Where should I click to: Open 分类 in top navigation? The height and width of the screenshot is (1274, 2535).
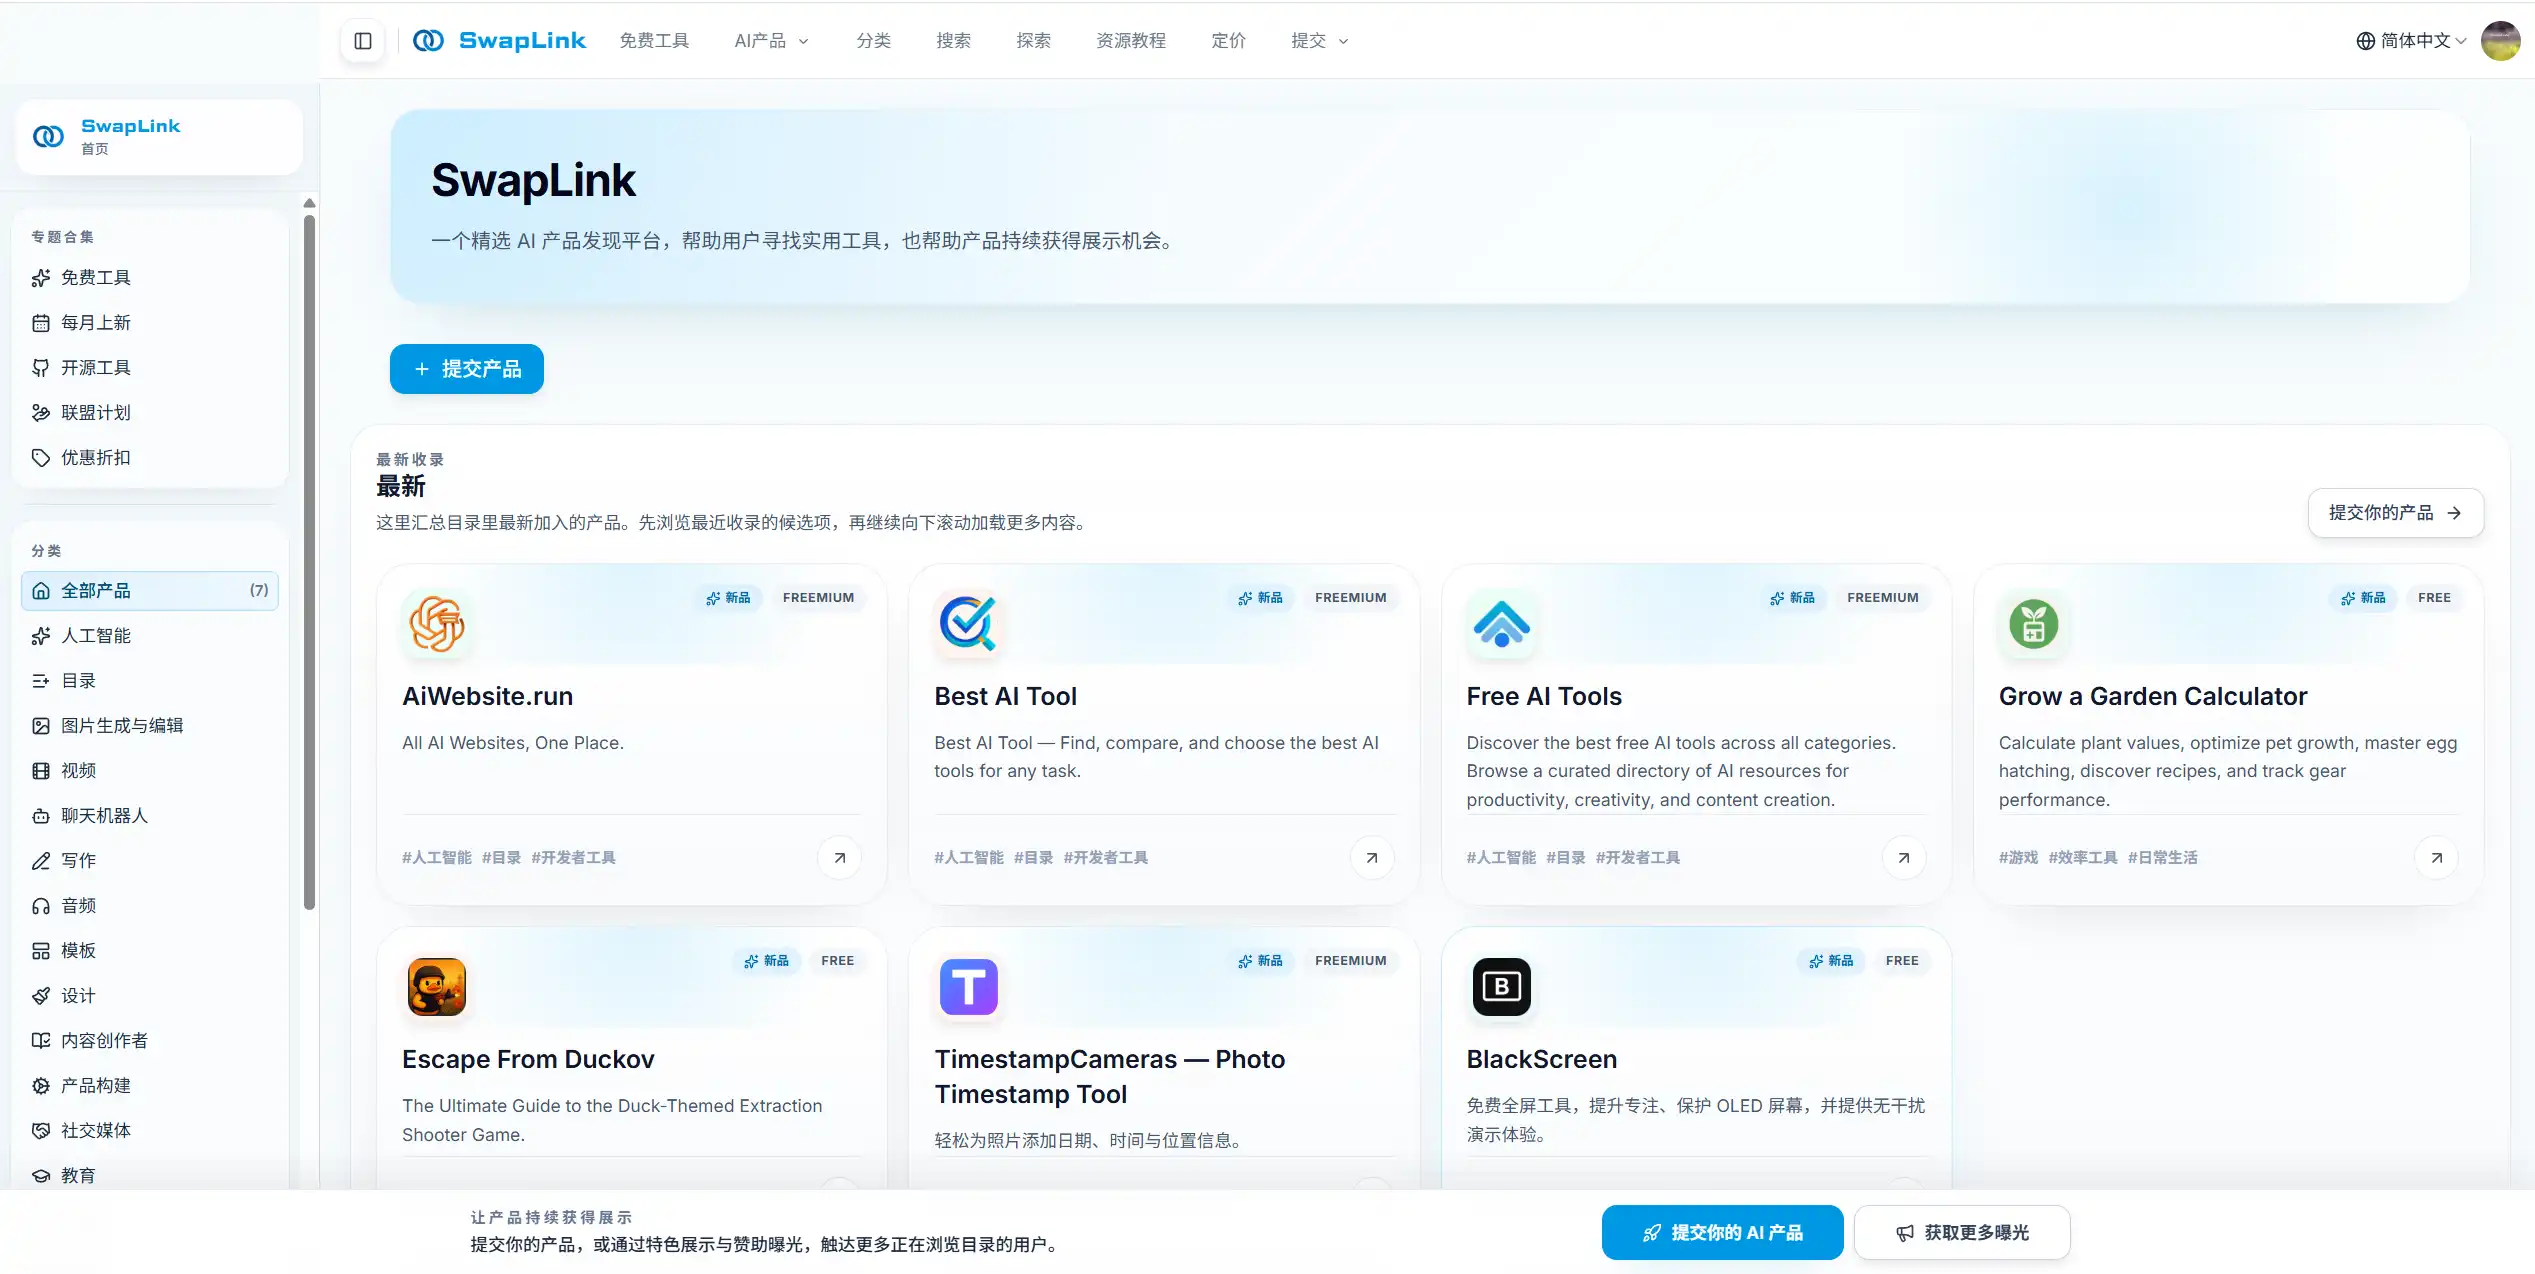(x=873, y=41)
